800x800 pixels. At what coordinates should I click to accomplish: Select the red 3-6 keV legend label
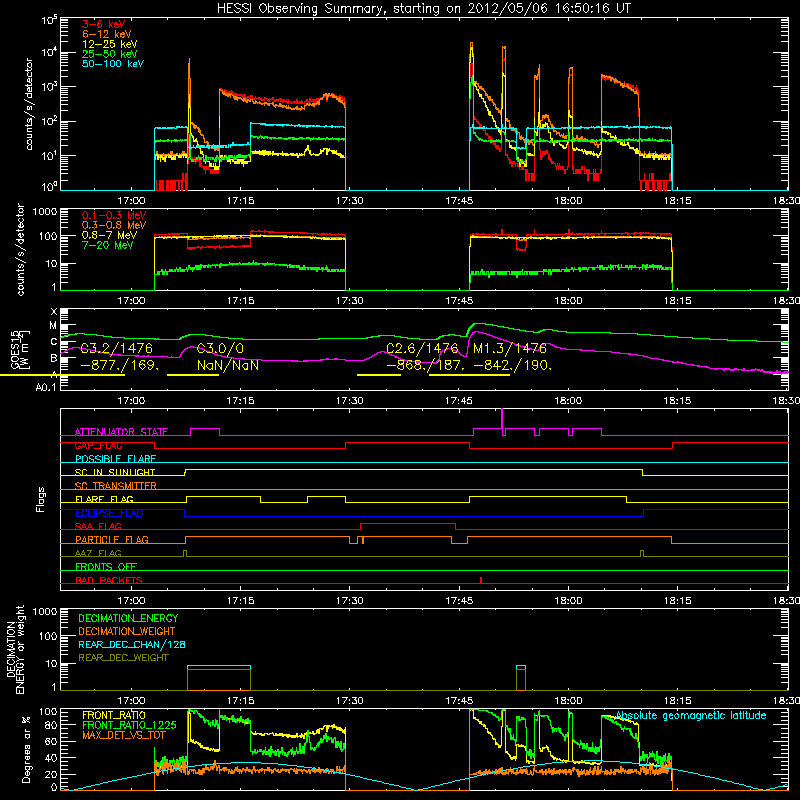coord(103,24)
